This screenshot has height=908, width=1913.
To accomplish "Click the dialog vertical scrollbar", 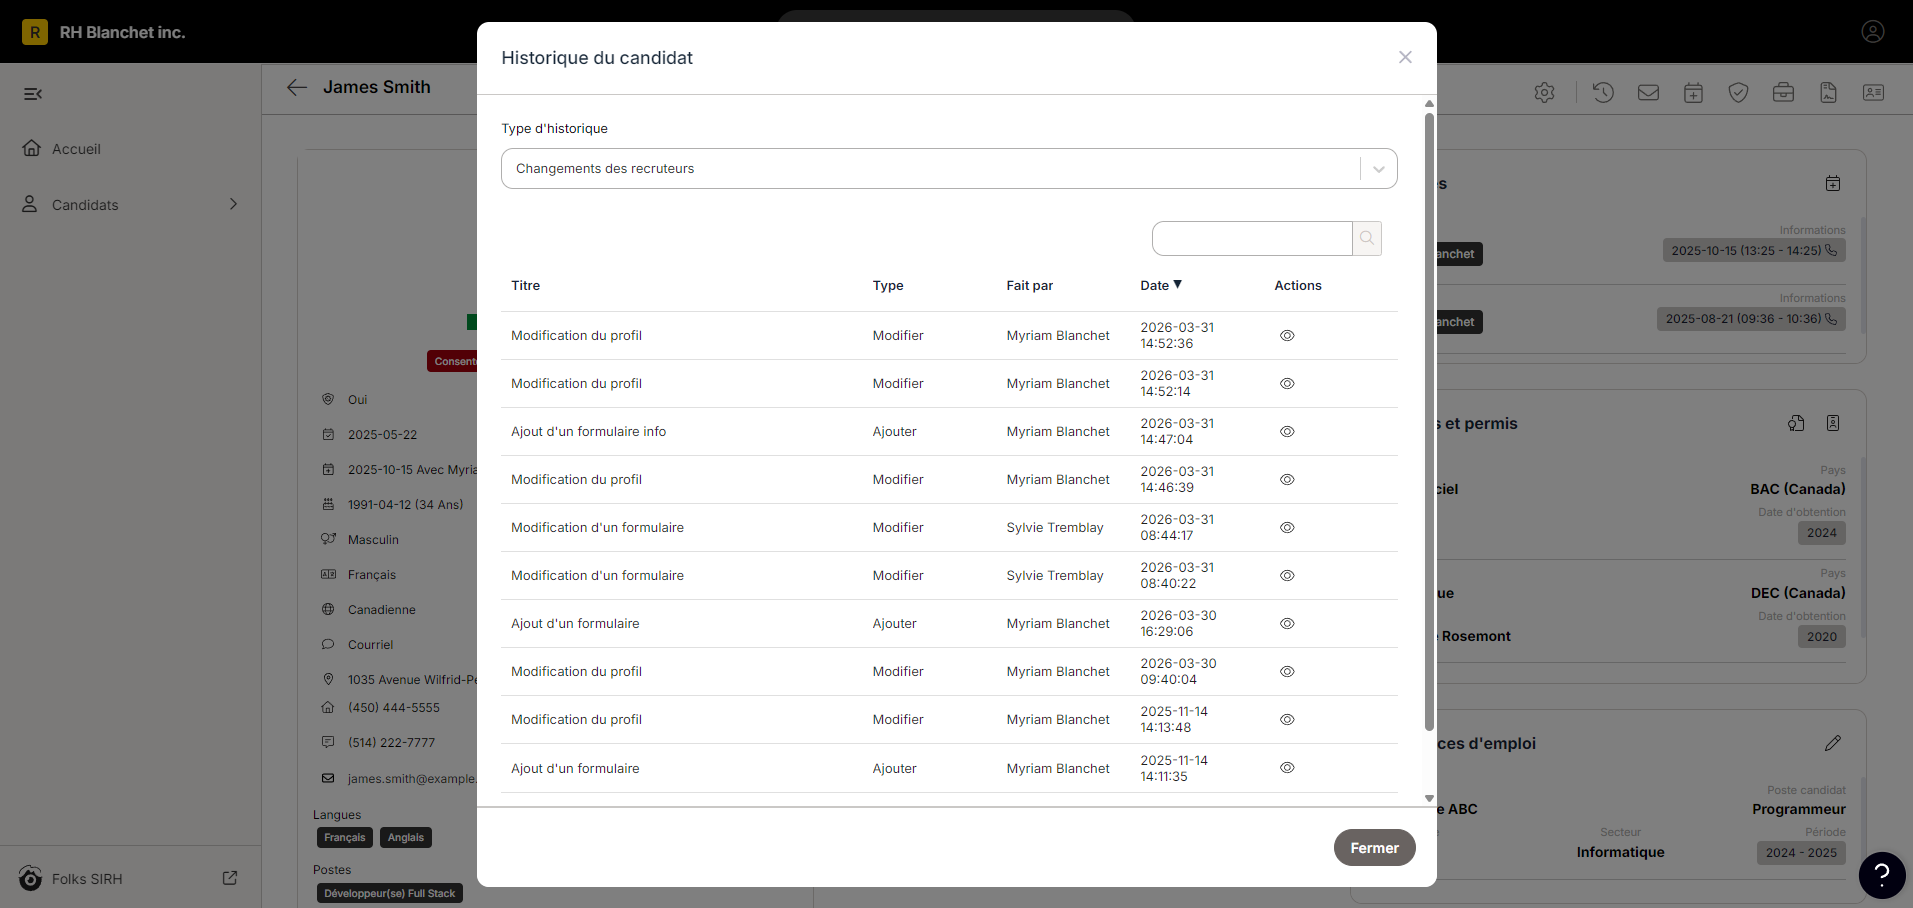I will click(x=1429, y=420).
